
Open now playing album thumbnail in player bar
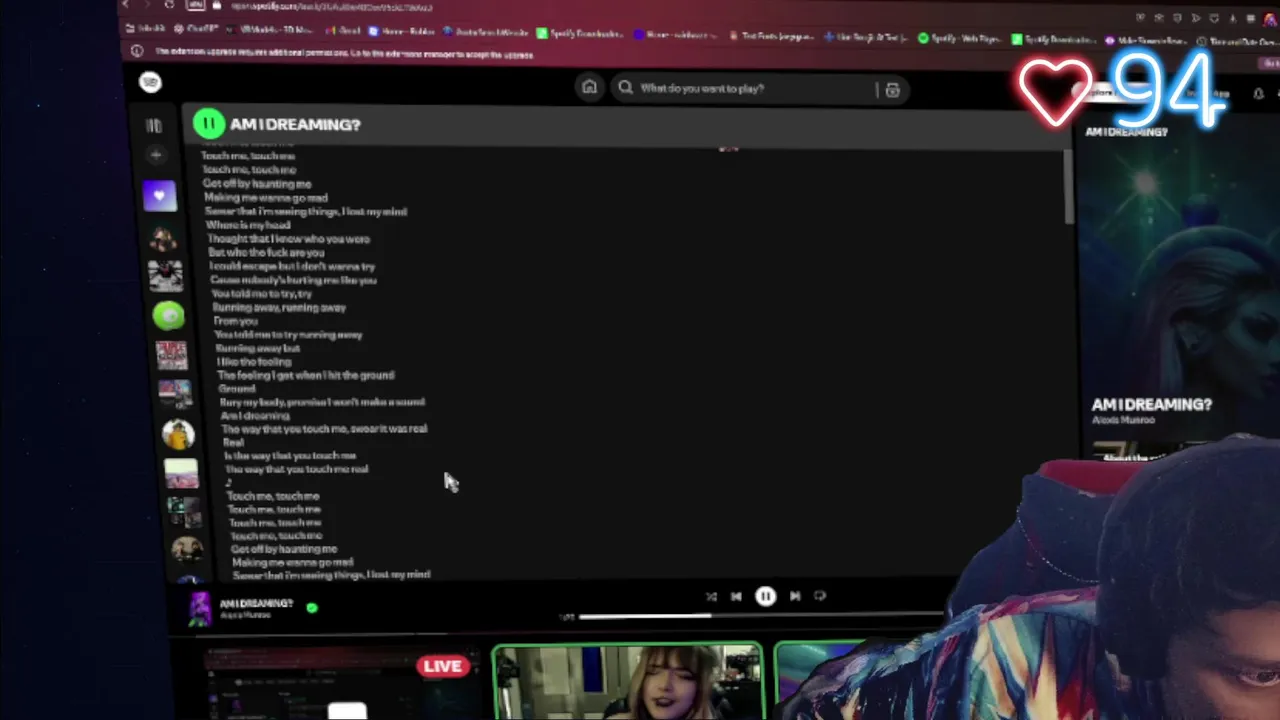pos(200,608)
